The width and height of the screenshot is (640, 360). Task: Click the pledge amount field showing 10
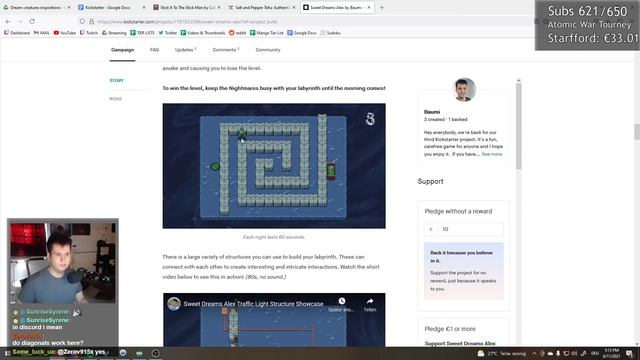pos(470,229)
